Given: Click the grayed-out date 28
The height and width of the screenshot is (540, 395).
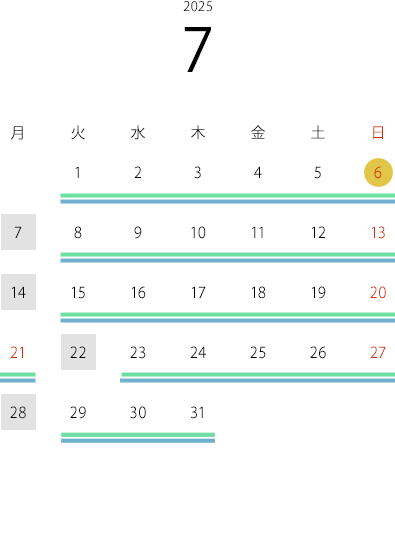Looking at the screenshot, I should click(18, 412).
